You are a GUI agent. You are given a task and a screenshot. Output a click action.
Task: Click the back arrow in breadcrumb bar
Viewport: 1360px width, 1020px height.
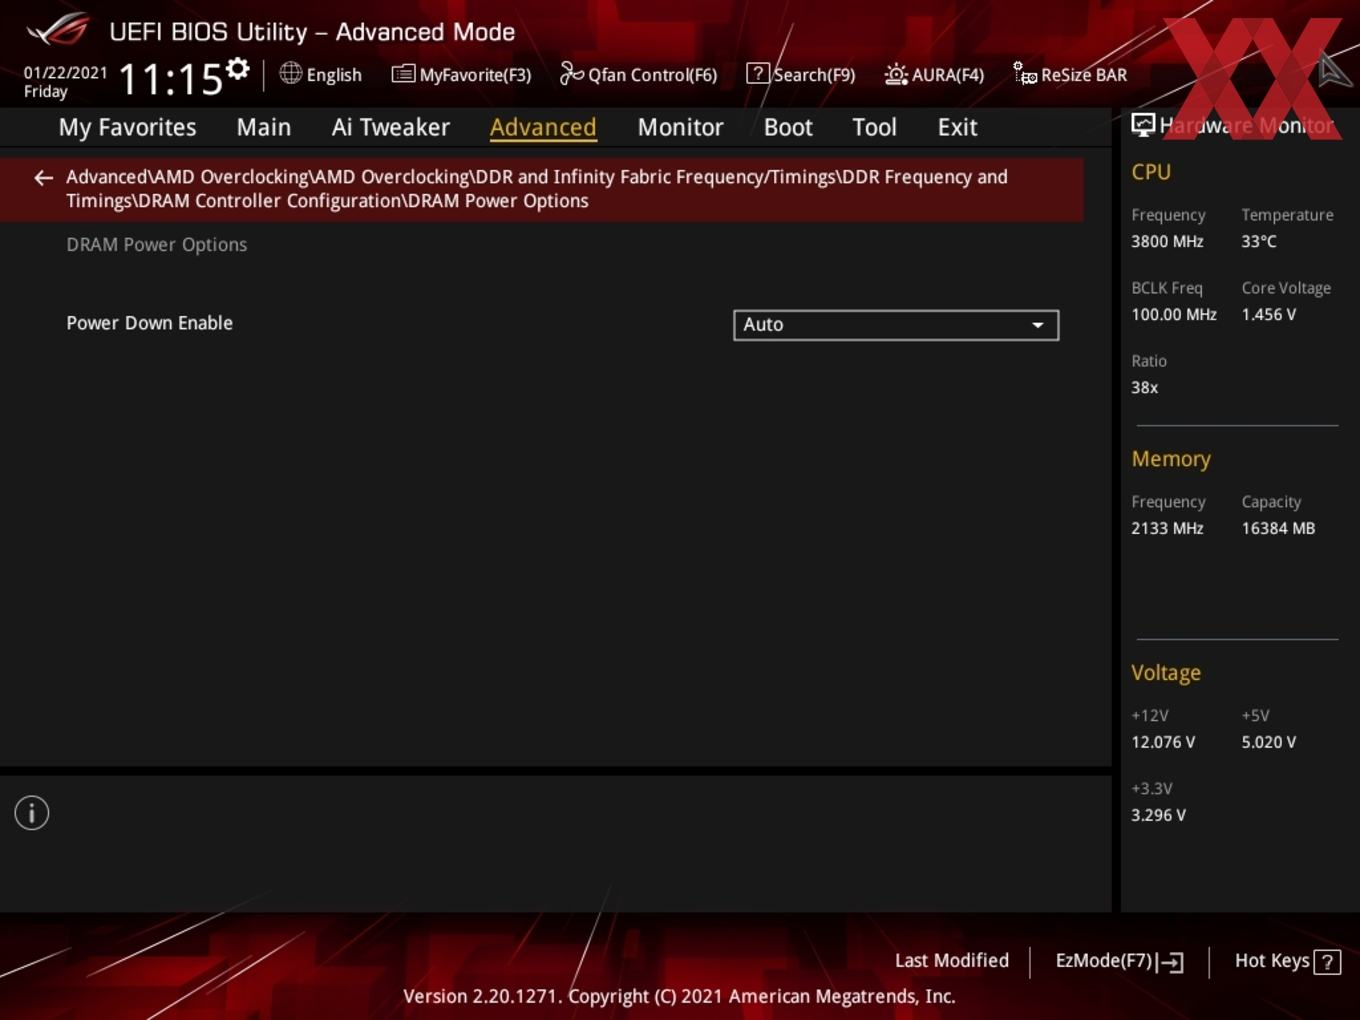tap(43, 178)
